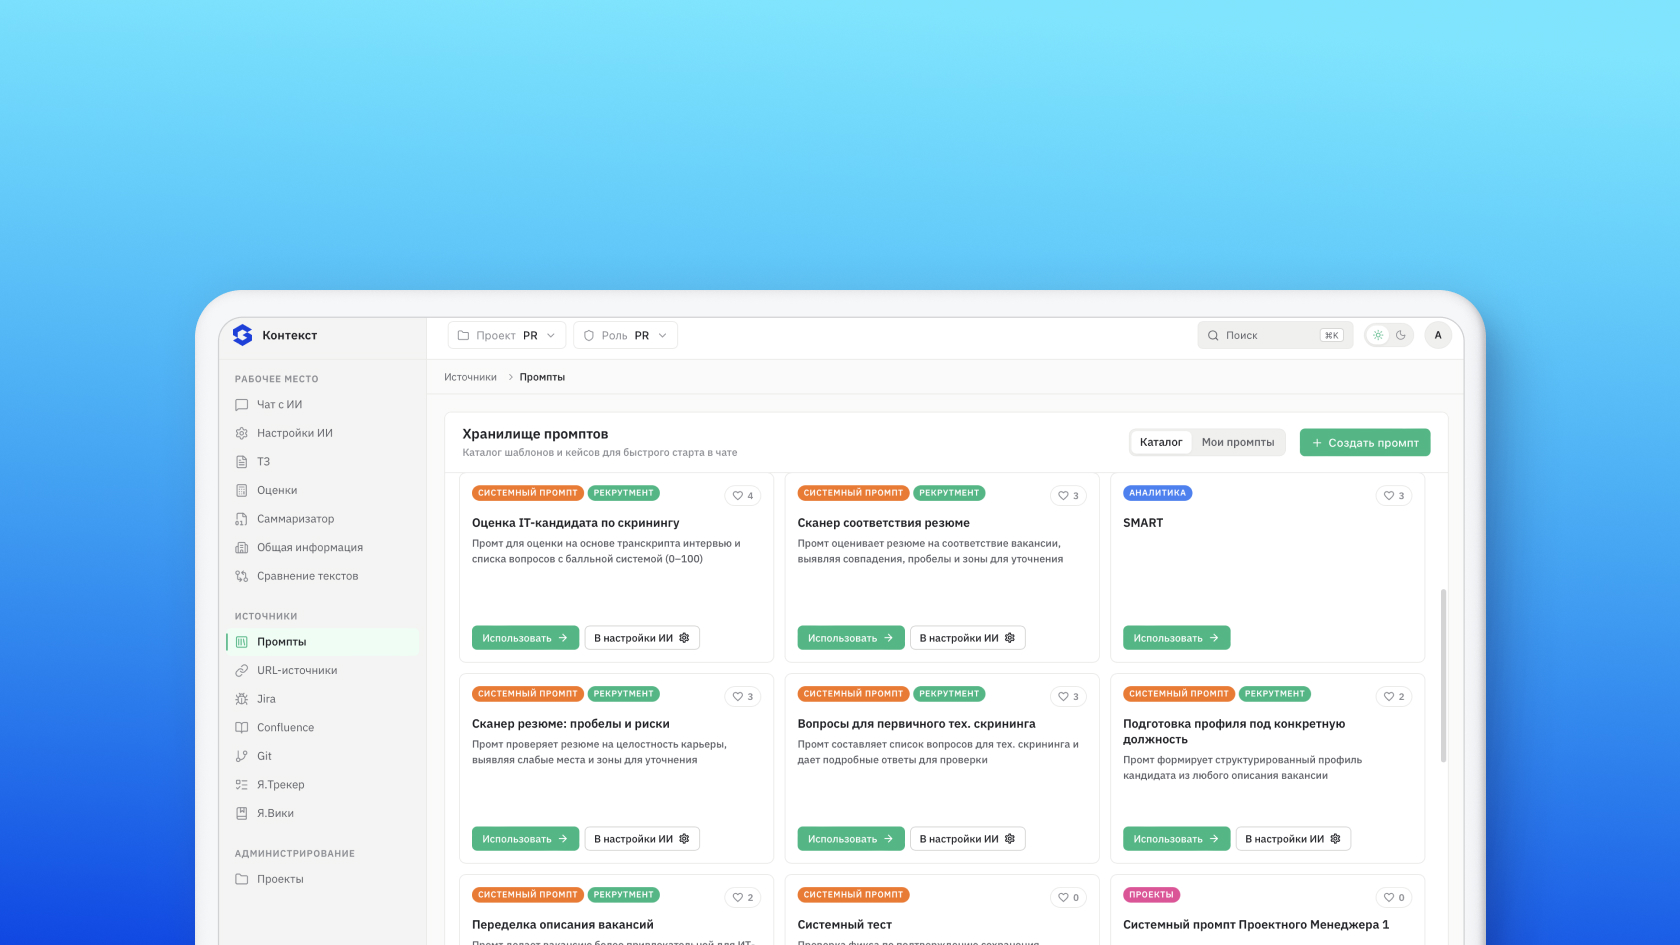
Task: Switch to dark theme moon icon
Action: point(1401,335)
